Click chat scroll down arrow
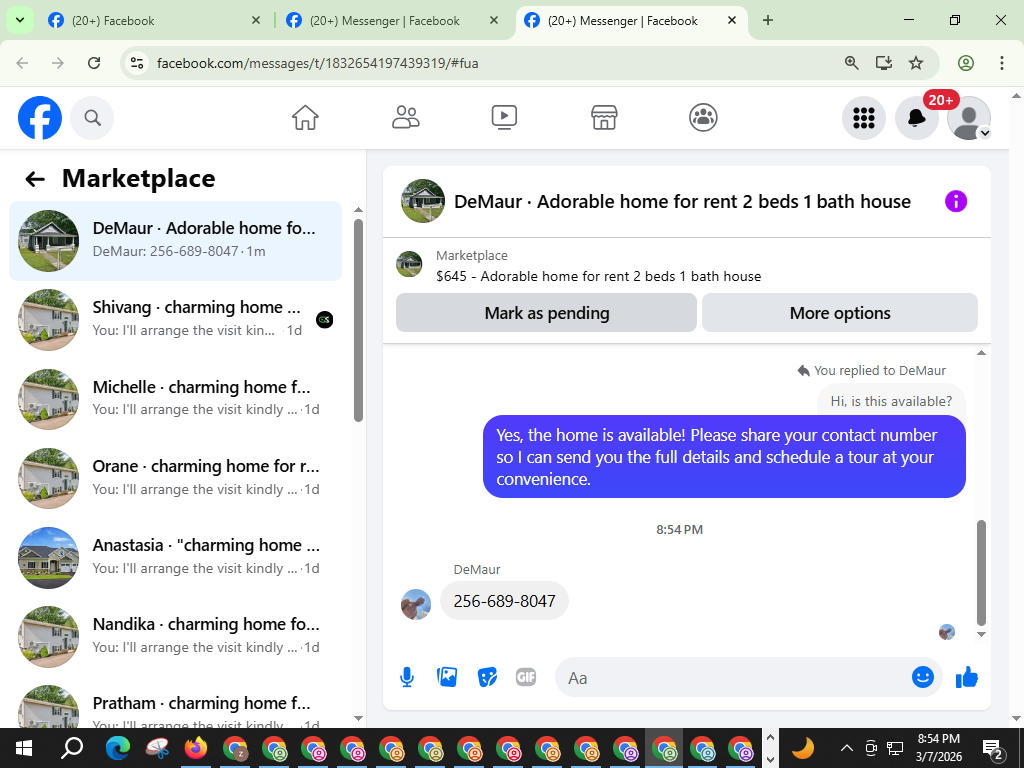1024x768 pixels. coord(981,633)
